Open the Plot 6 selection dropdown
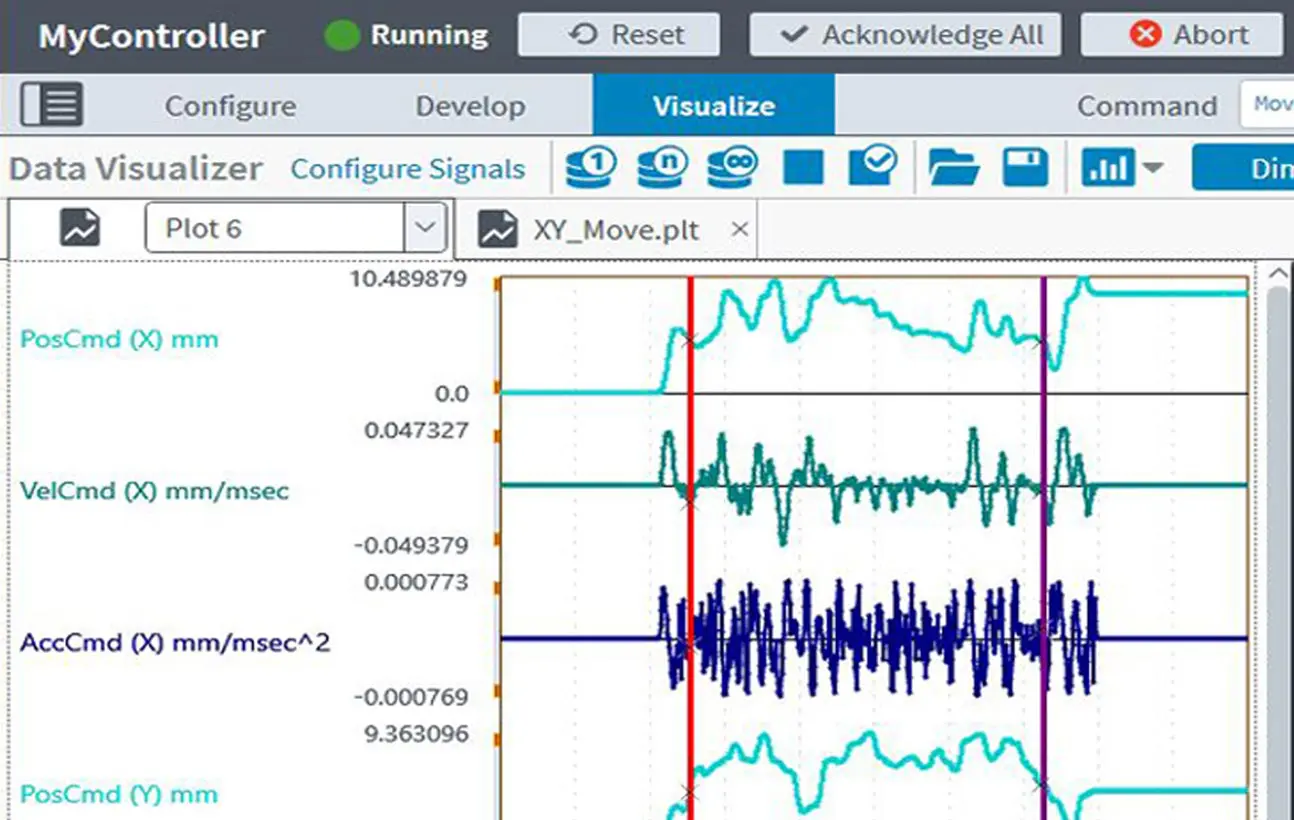Viewport: 1294px width, 820px height. point(424,228)
